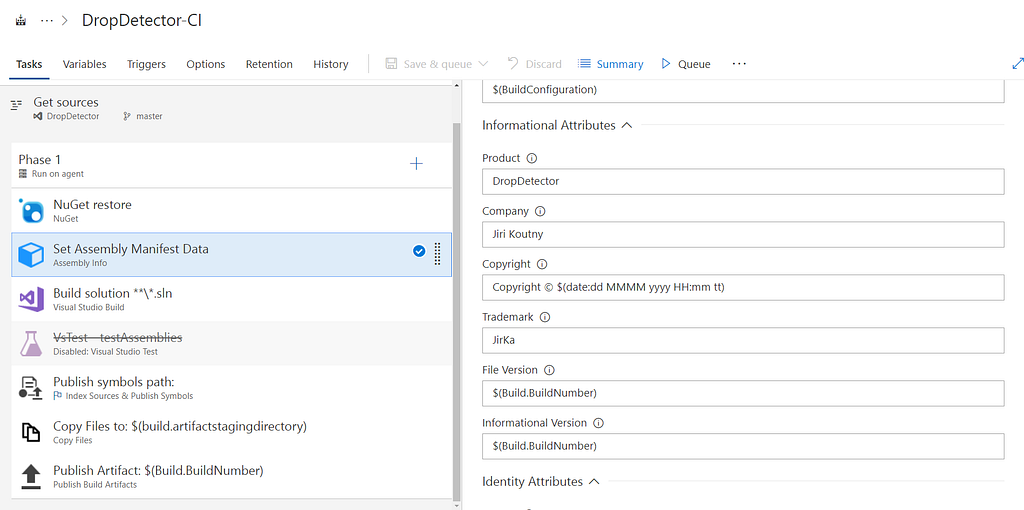1024x510 pixels.
Task: Add a task to Phase 1
Action: (416, 164)
